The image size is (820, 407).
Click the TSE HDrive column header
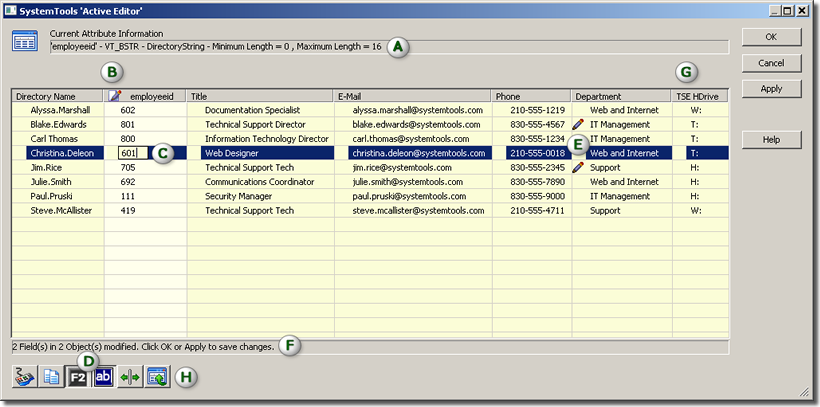pos(697,96)
